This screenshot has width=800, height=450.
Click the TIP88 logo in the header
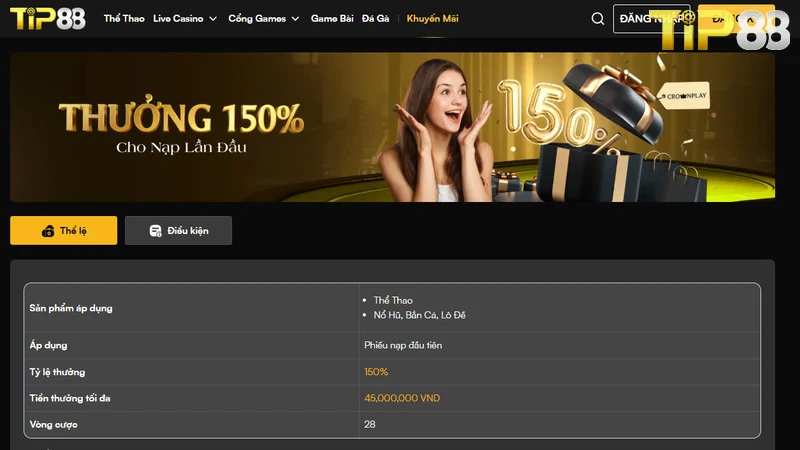click(47, 18)
